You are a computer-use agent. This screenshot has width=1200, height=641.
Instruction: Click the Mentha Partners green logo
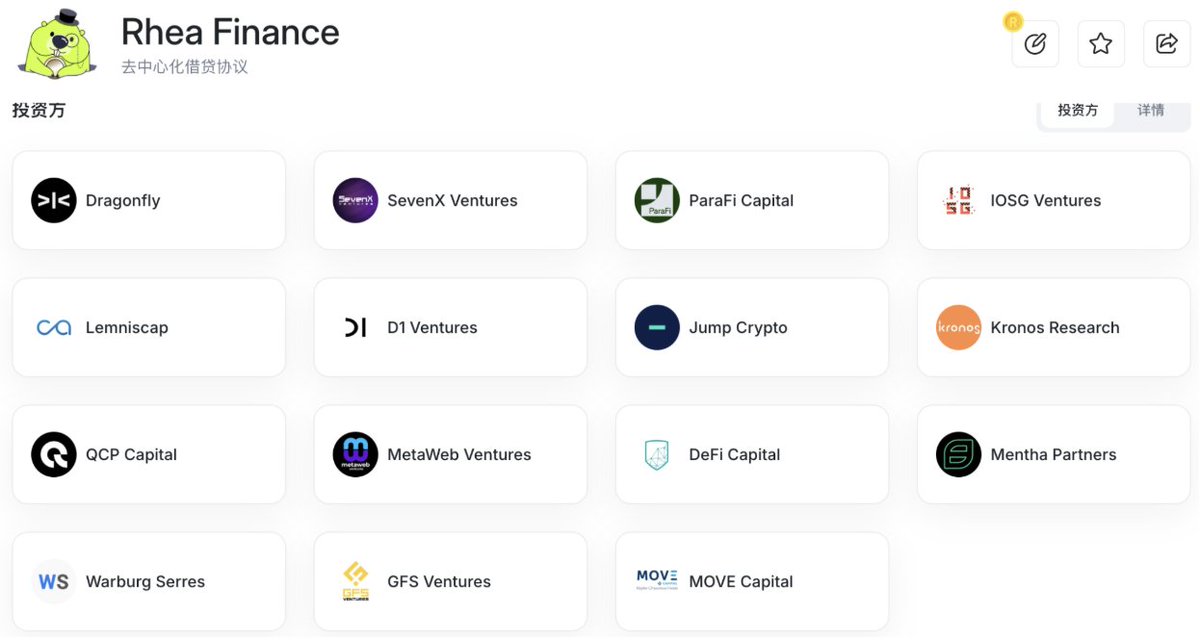pyautogui.click(x=958, y=454)
